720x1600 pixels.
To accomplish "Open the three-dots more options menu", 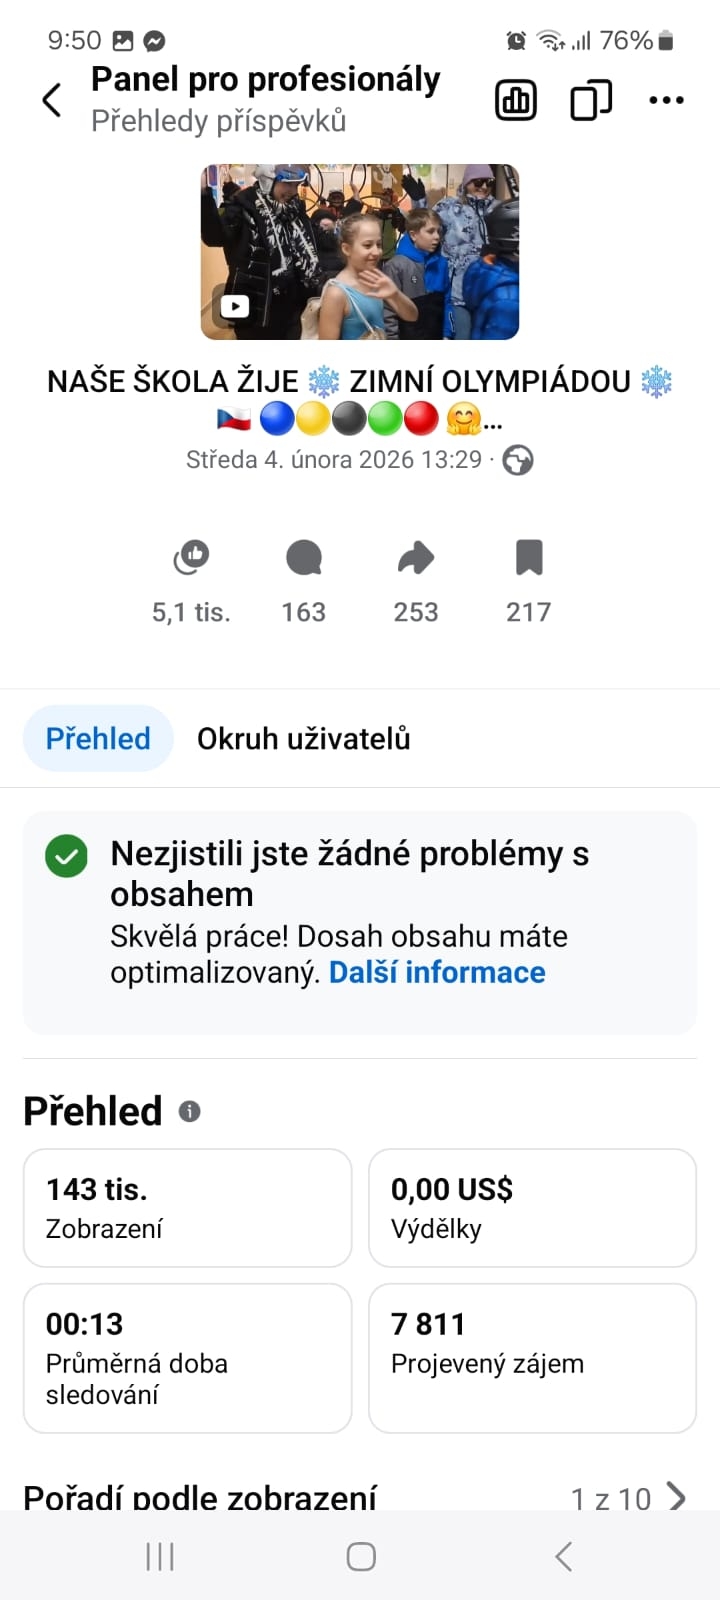I will 666,100.
